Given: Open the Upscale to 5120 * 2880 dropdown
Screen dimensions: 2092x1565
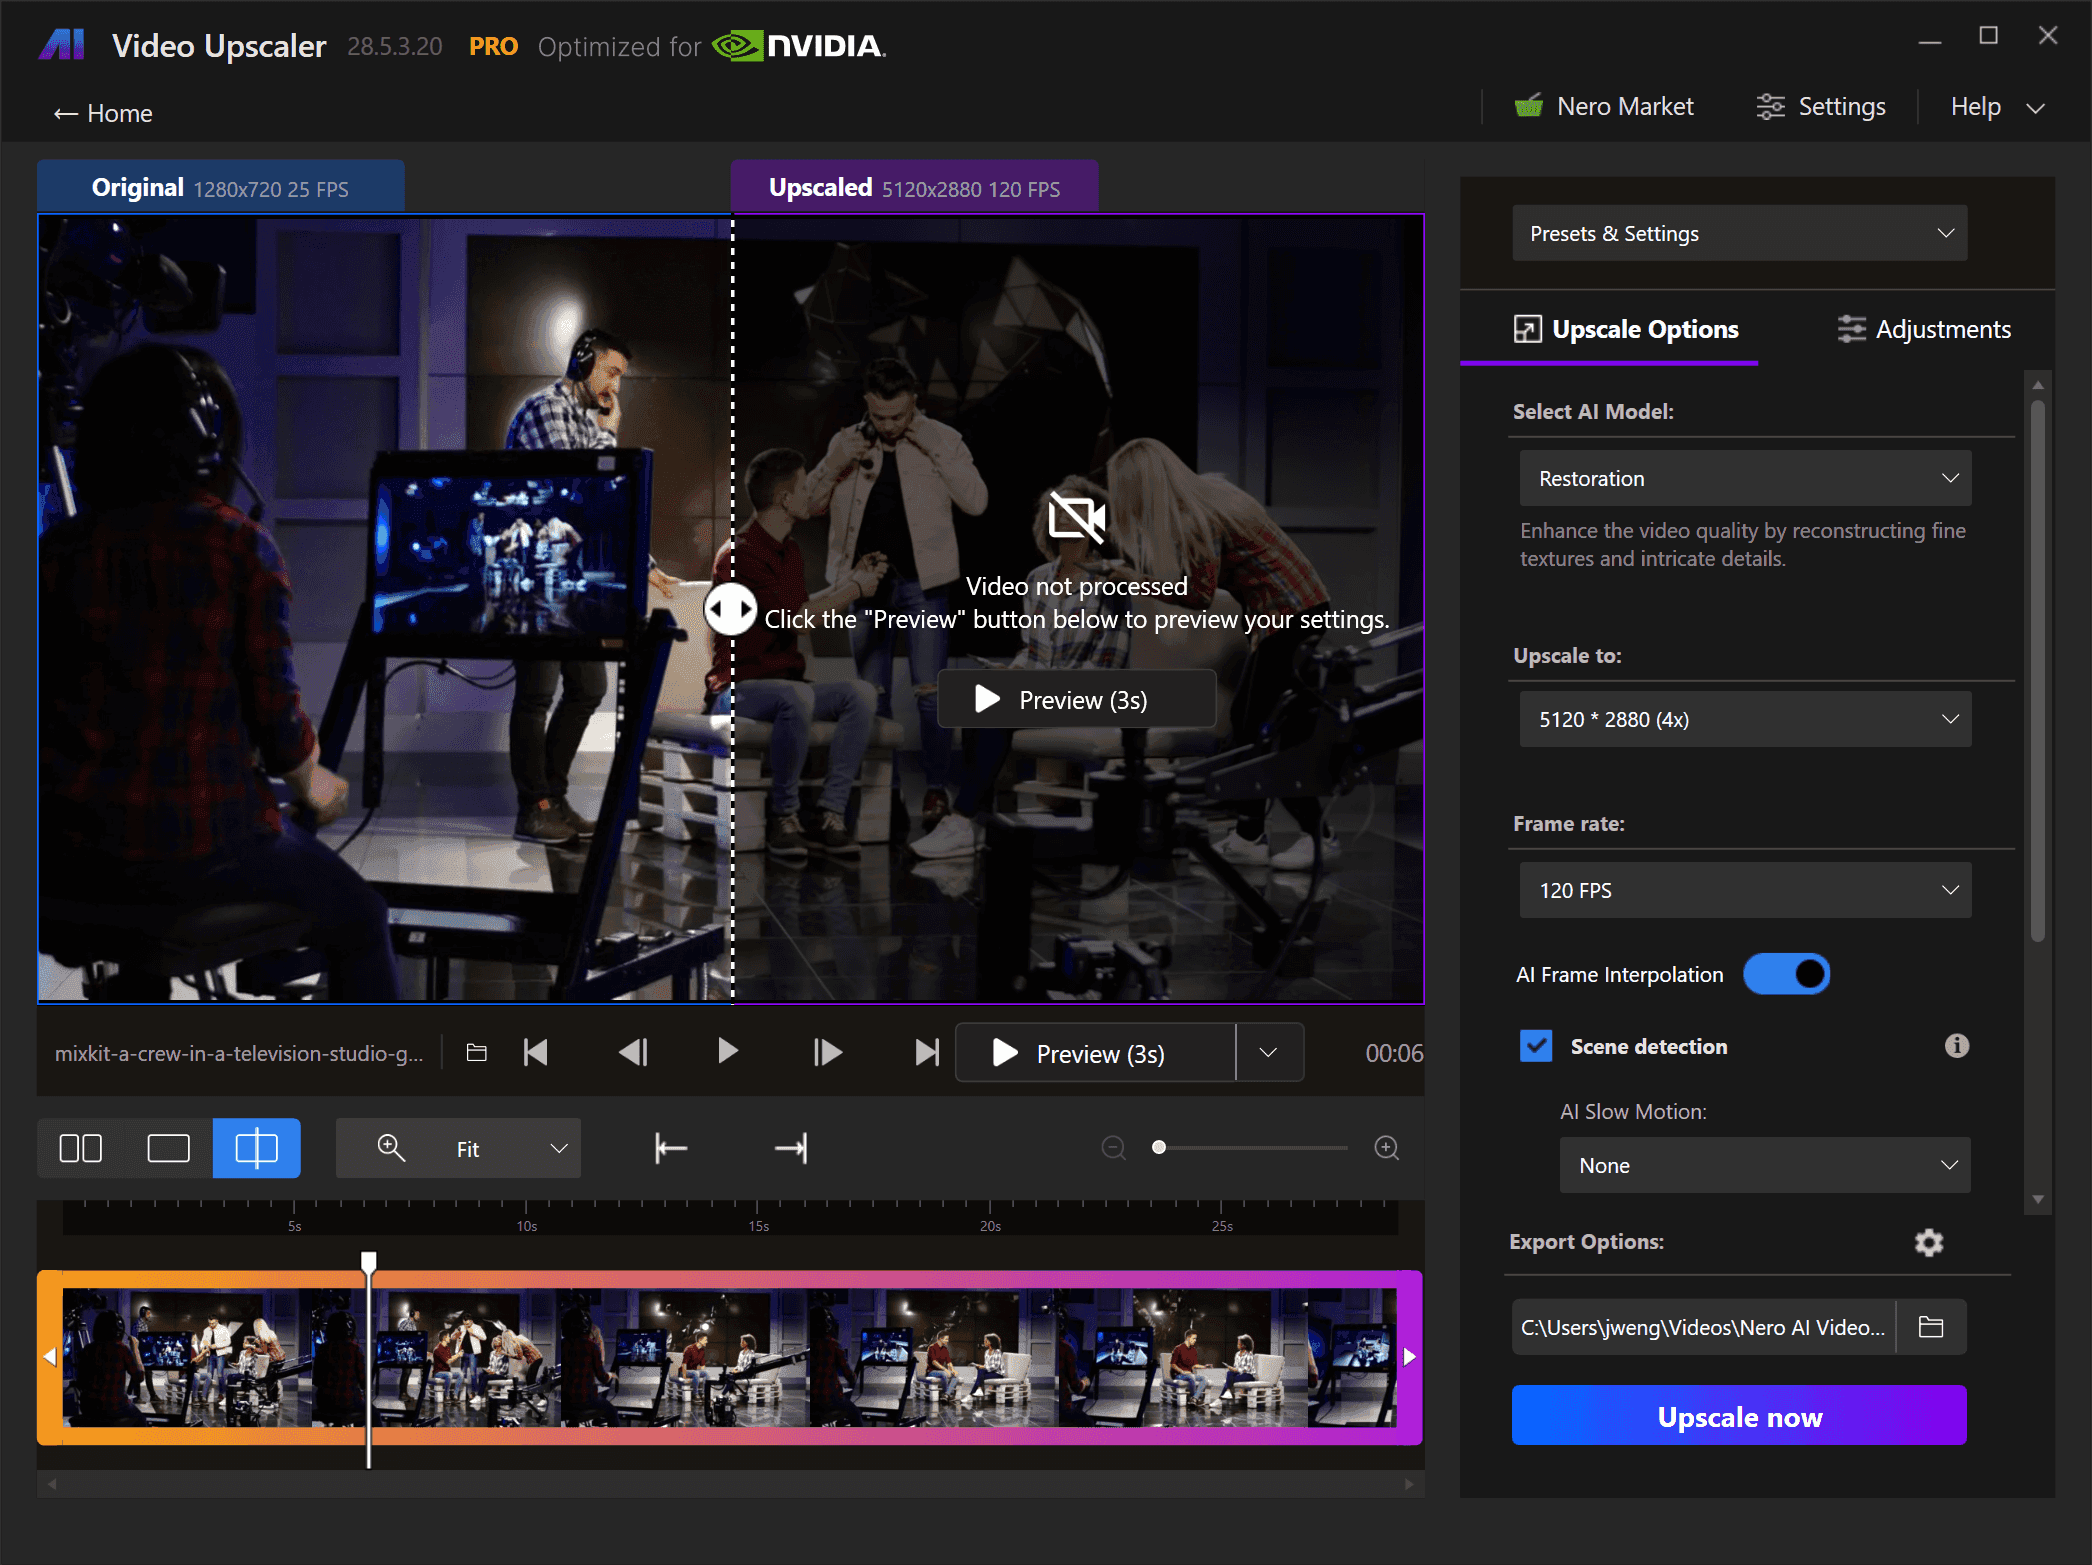Looking at the screenshot, I should (1746, 719).
